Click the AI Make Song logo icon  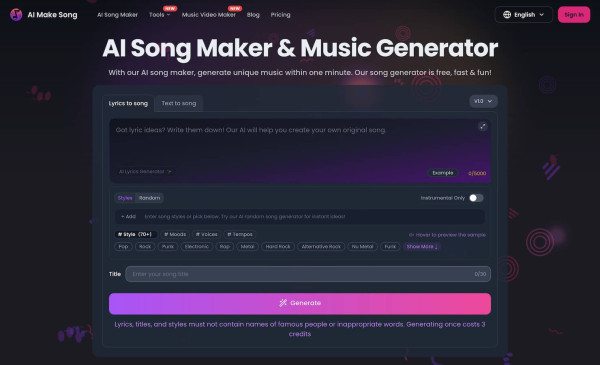(16, 15)
